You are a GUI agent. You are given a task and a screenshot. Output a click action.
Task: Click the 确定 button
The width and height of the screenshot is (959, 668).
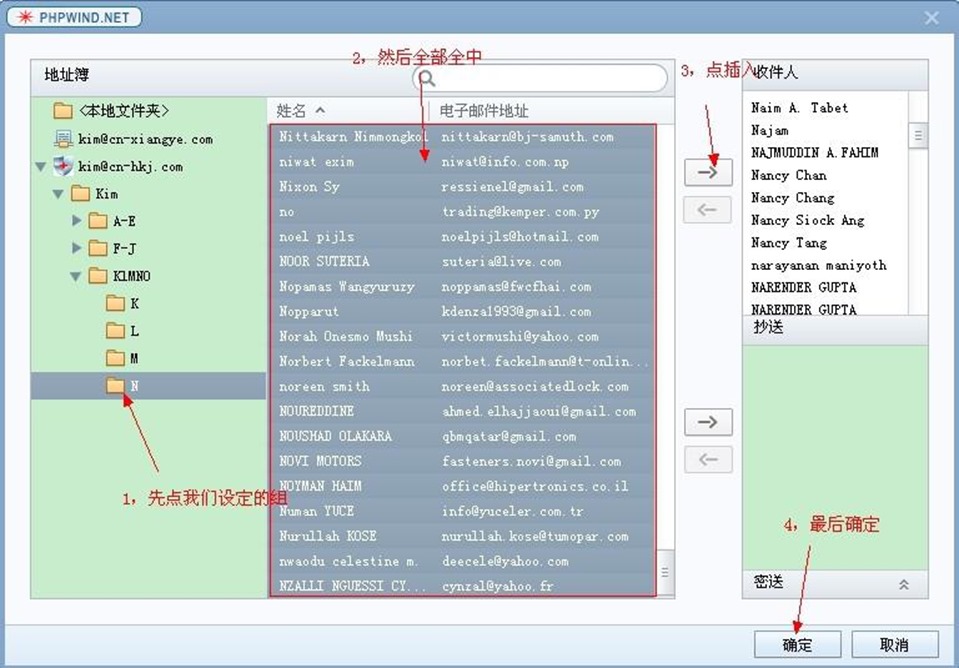click(797, 644)
